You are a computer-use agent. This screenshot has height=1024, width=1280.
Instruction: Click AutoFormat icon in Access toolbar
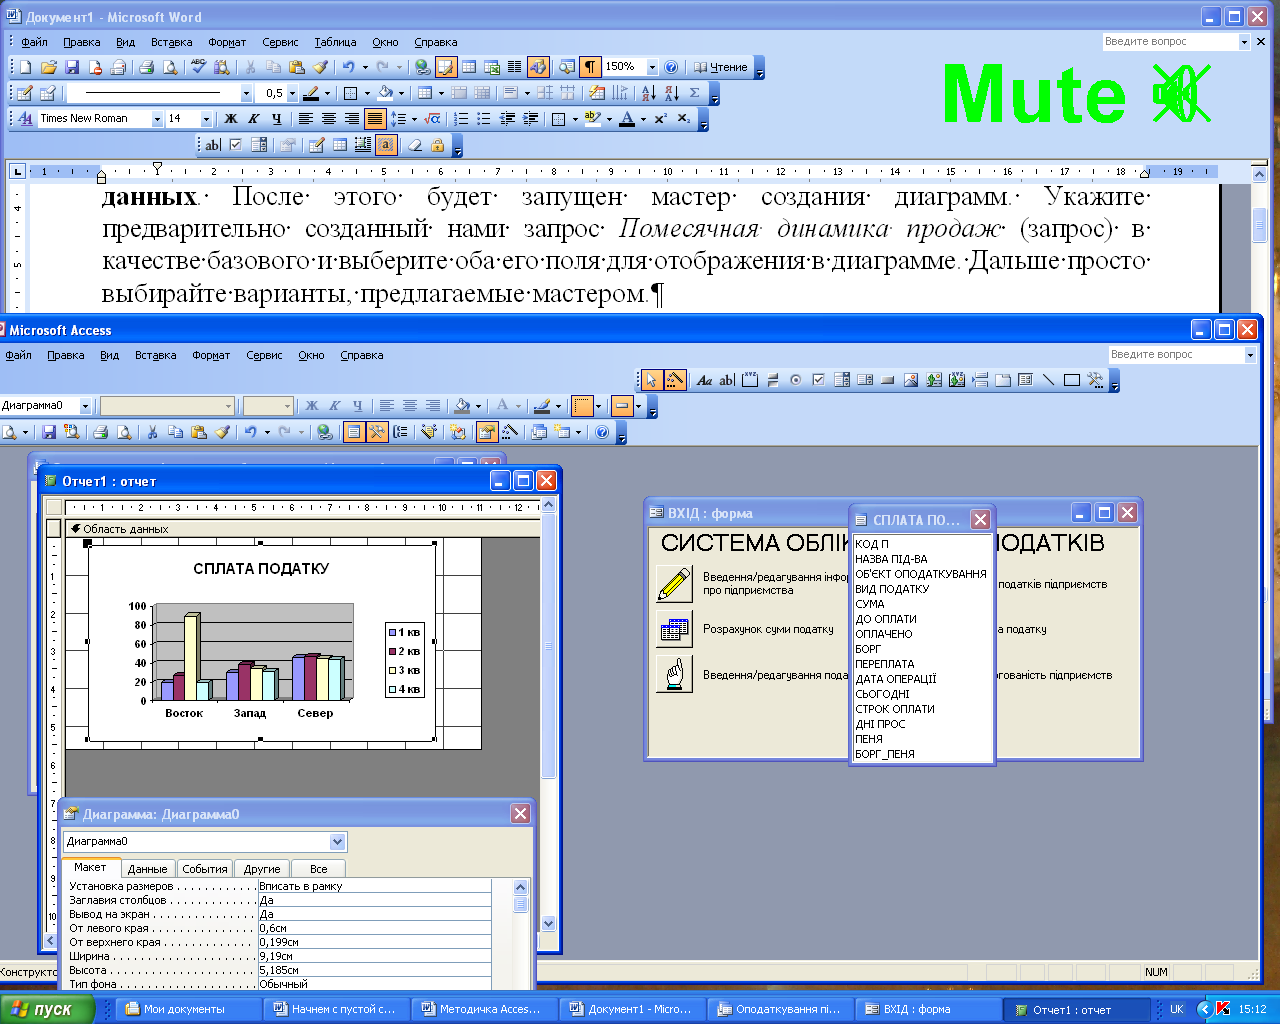click(428, 432)
